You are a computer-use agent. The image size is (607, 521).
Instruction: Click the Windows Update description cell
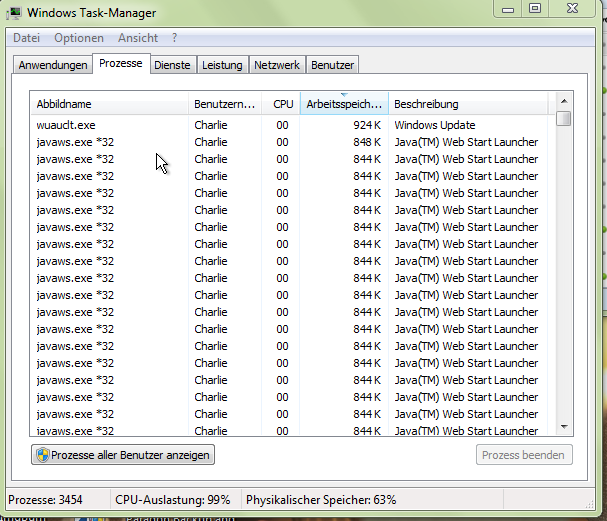coord(435,125)
